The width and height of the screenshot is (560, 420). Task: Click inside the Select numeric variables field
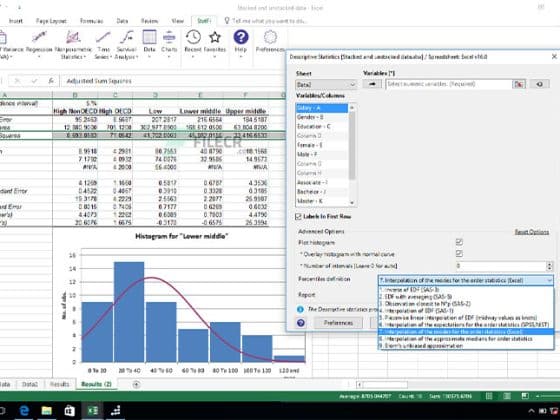pos(449,84)
